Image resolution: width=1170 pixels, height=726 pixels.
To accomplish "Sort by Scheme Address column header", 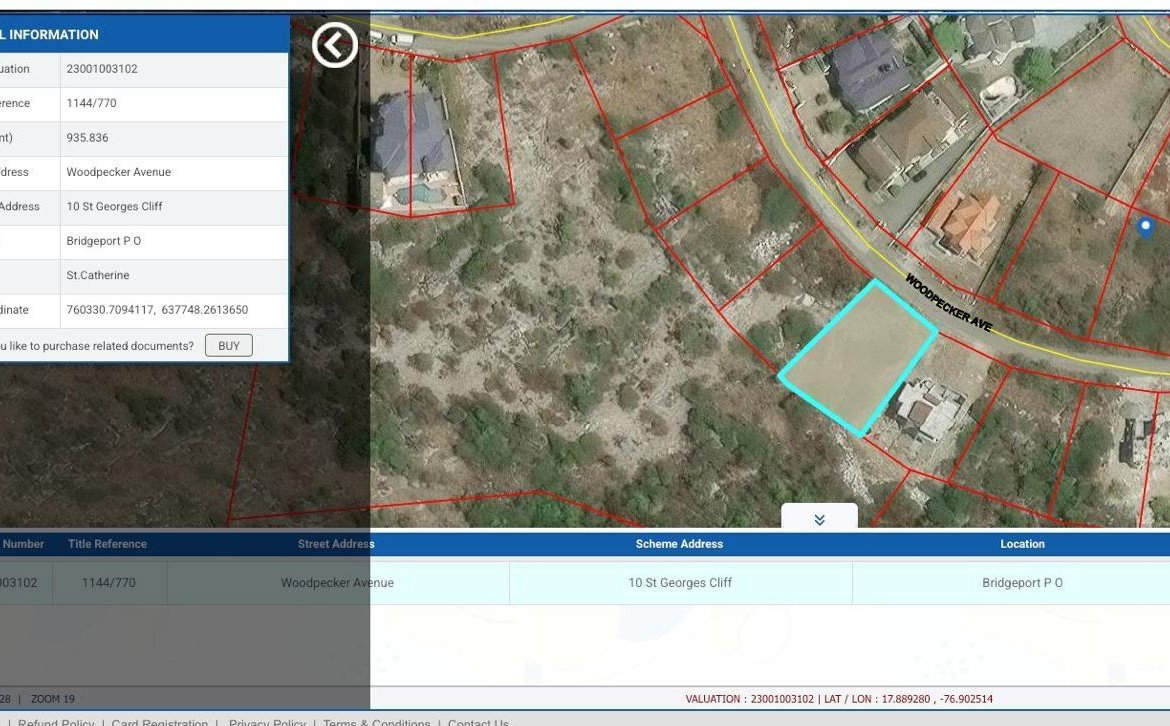I will (x=679, y=544).
